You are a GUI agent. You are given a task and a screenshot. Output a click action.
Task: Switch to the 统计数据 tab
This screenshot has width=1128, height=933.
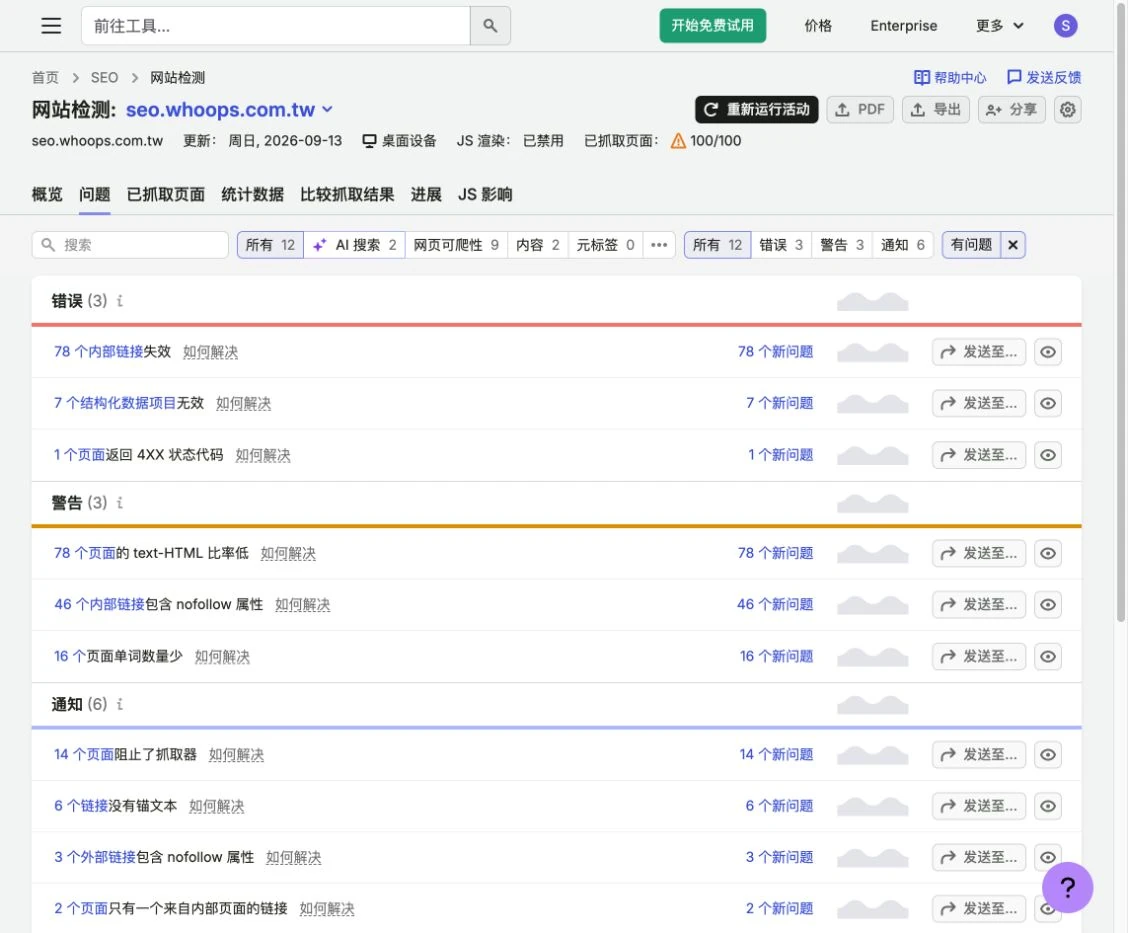(x=253, y=194)
